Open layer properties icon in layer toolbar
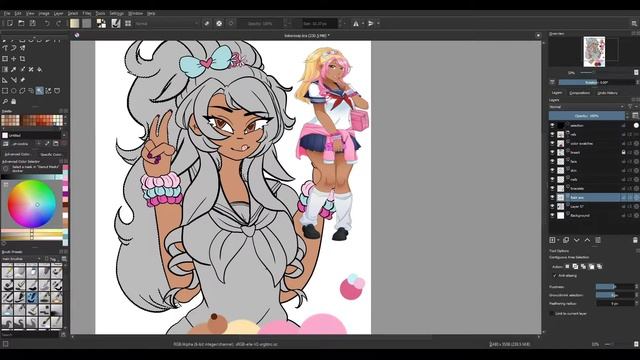Viewport: 640px width, 360px height. pos(598,240)
